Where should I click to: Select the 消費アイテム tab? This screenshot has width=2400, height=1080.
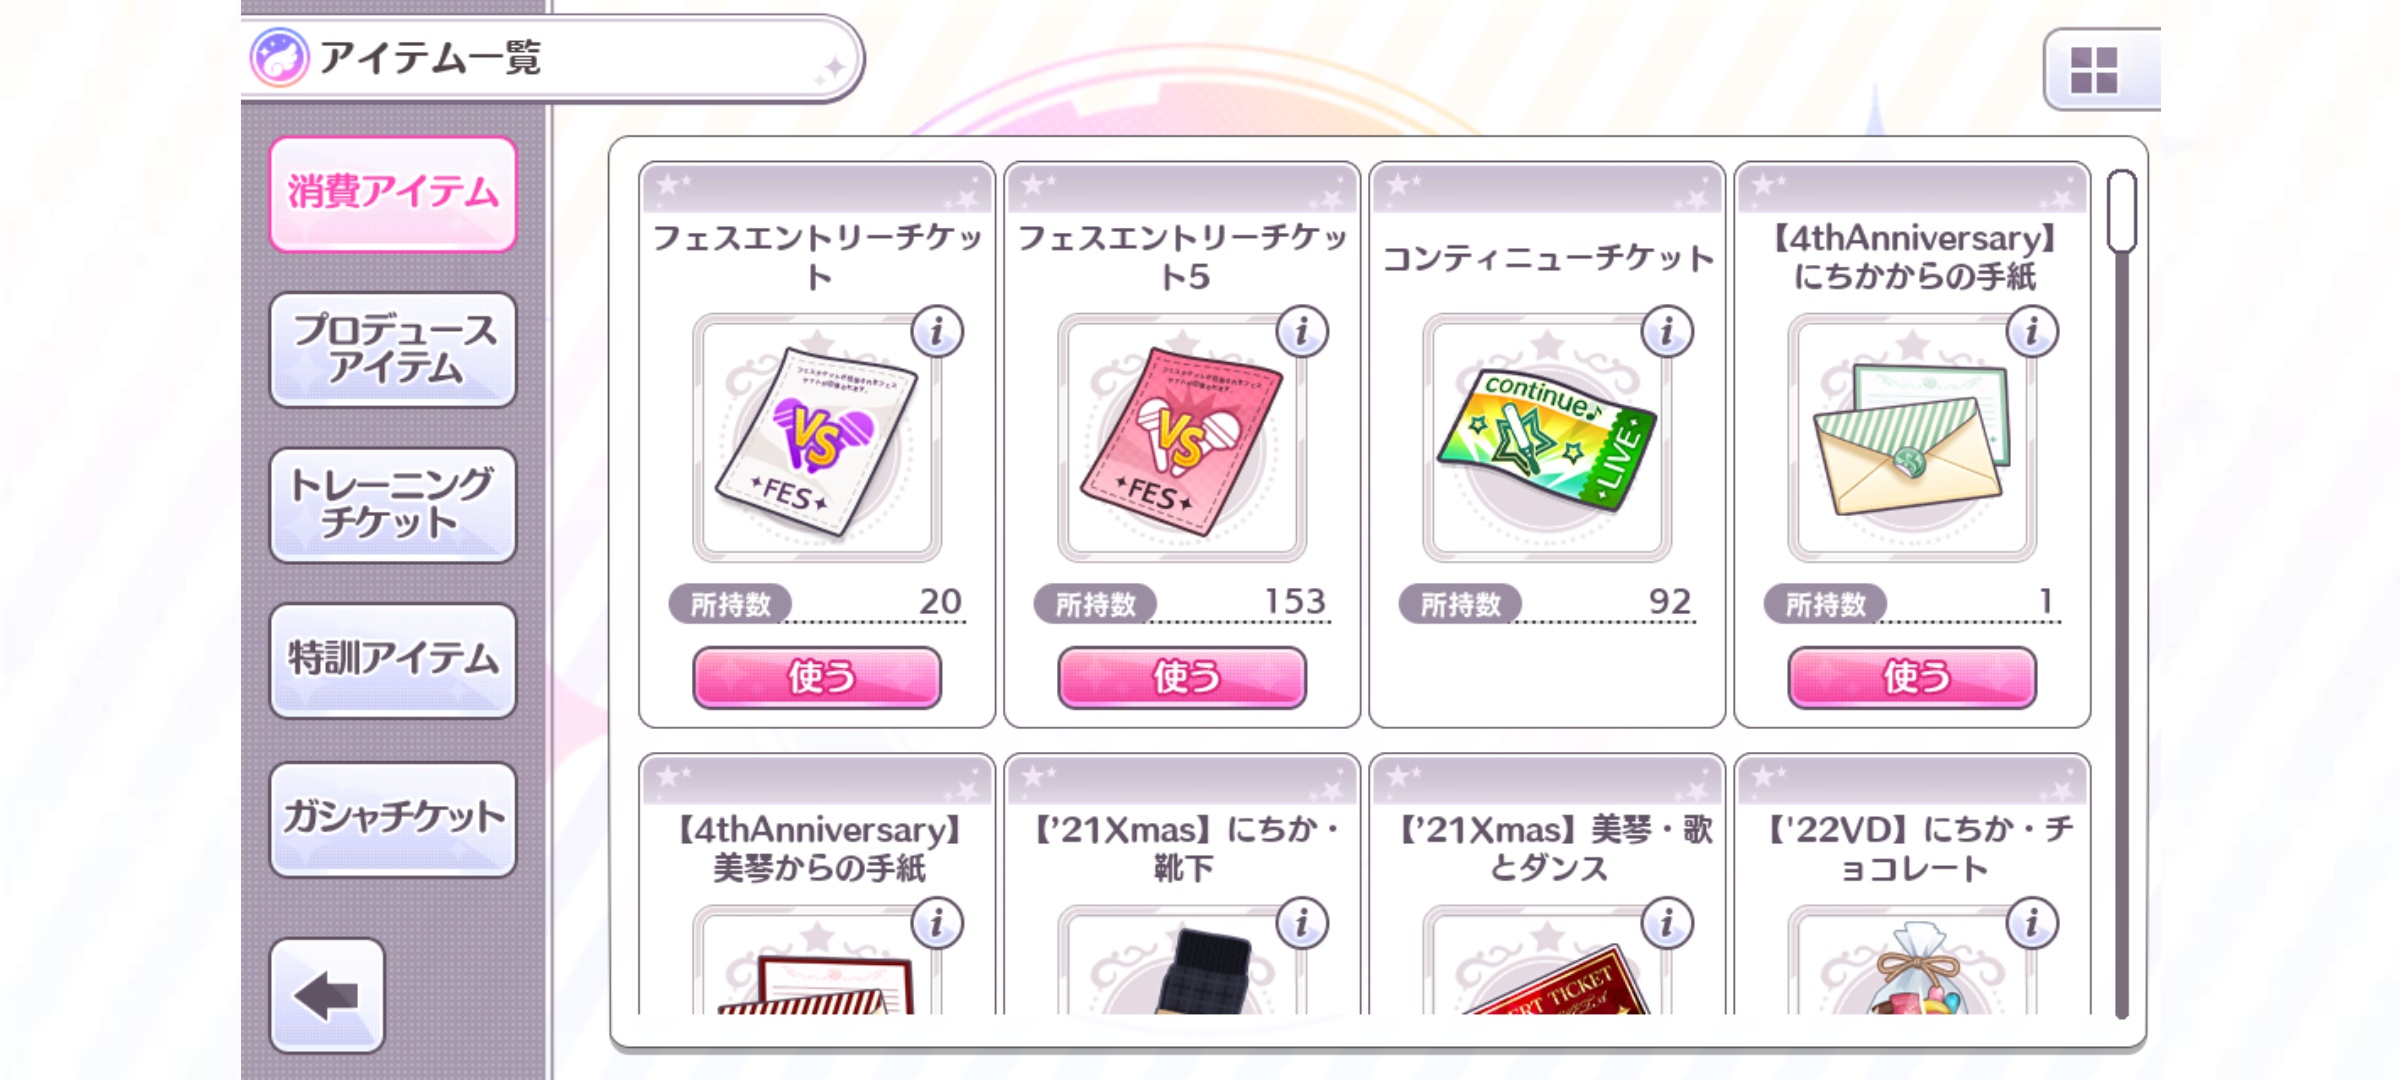pyautogui.click(x=393, y=193)
